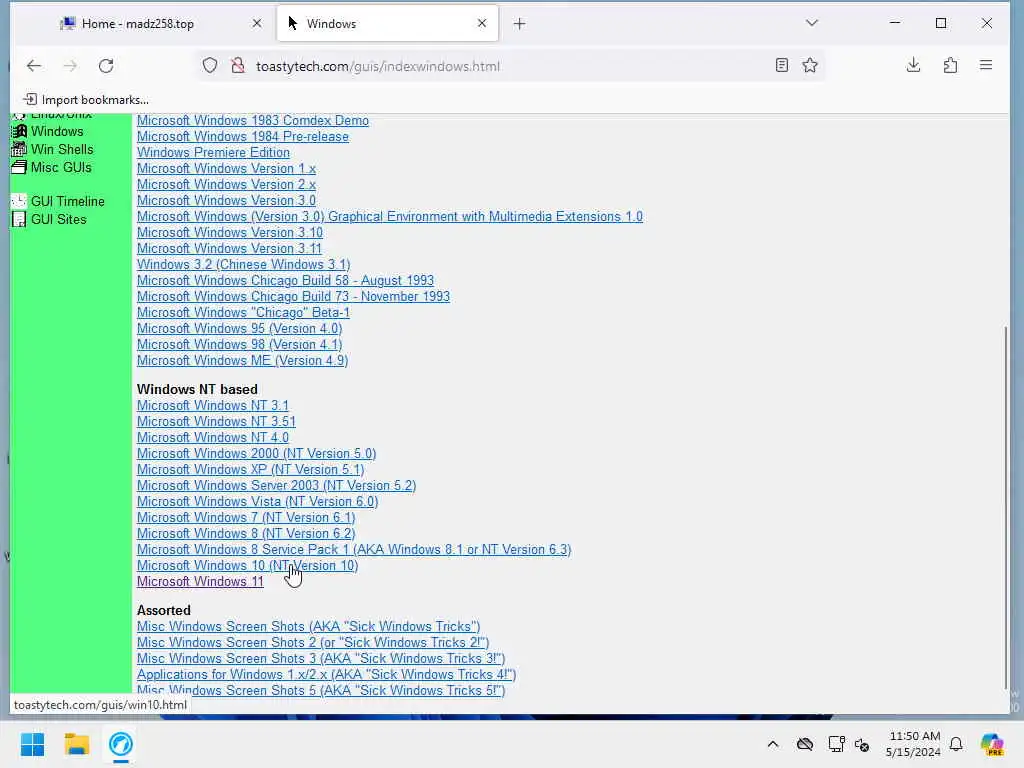
Task: Click the GUI Sites sidebar icon
Action: pyautogui.click(x=19, y=219)
